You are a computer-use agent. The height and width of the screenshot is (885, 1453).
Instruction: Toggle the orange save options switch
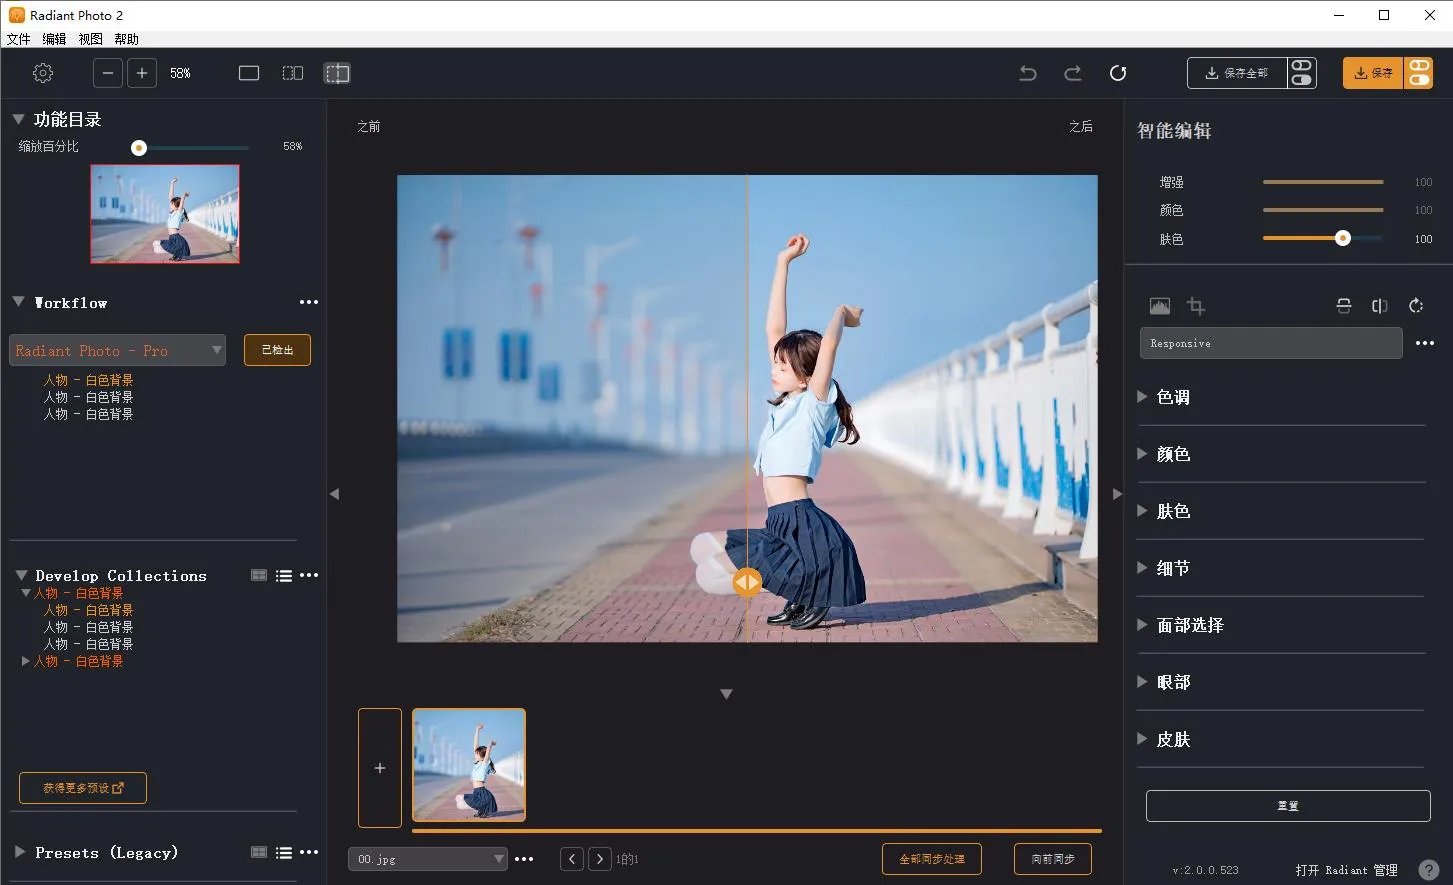[x=1419, y=73]
